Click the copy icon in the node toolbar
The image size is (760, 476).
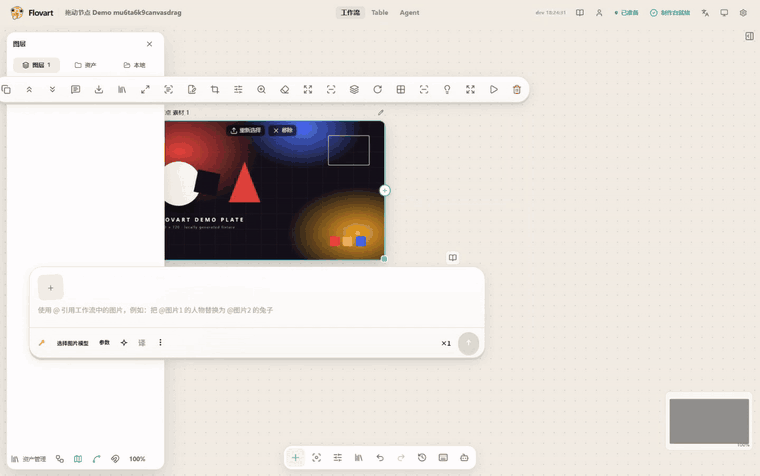(6, 90)
